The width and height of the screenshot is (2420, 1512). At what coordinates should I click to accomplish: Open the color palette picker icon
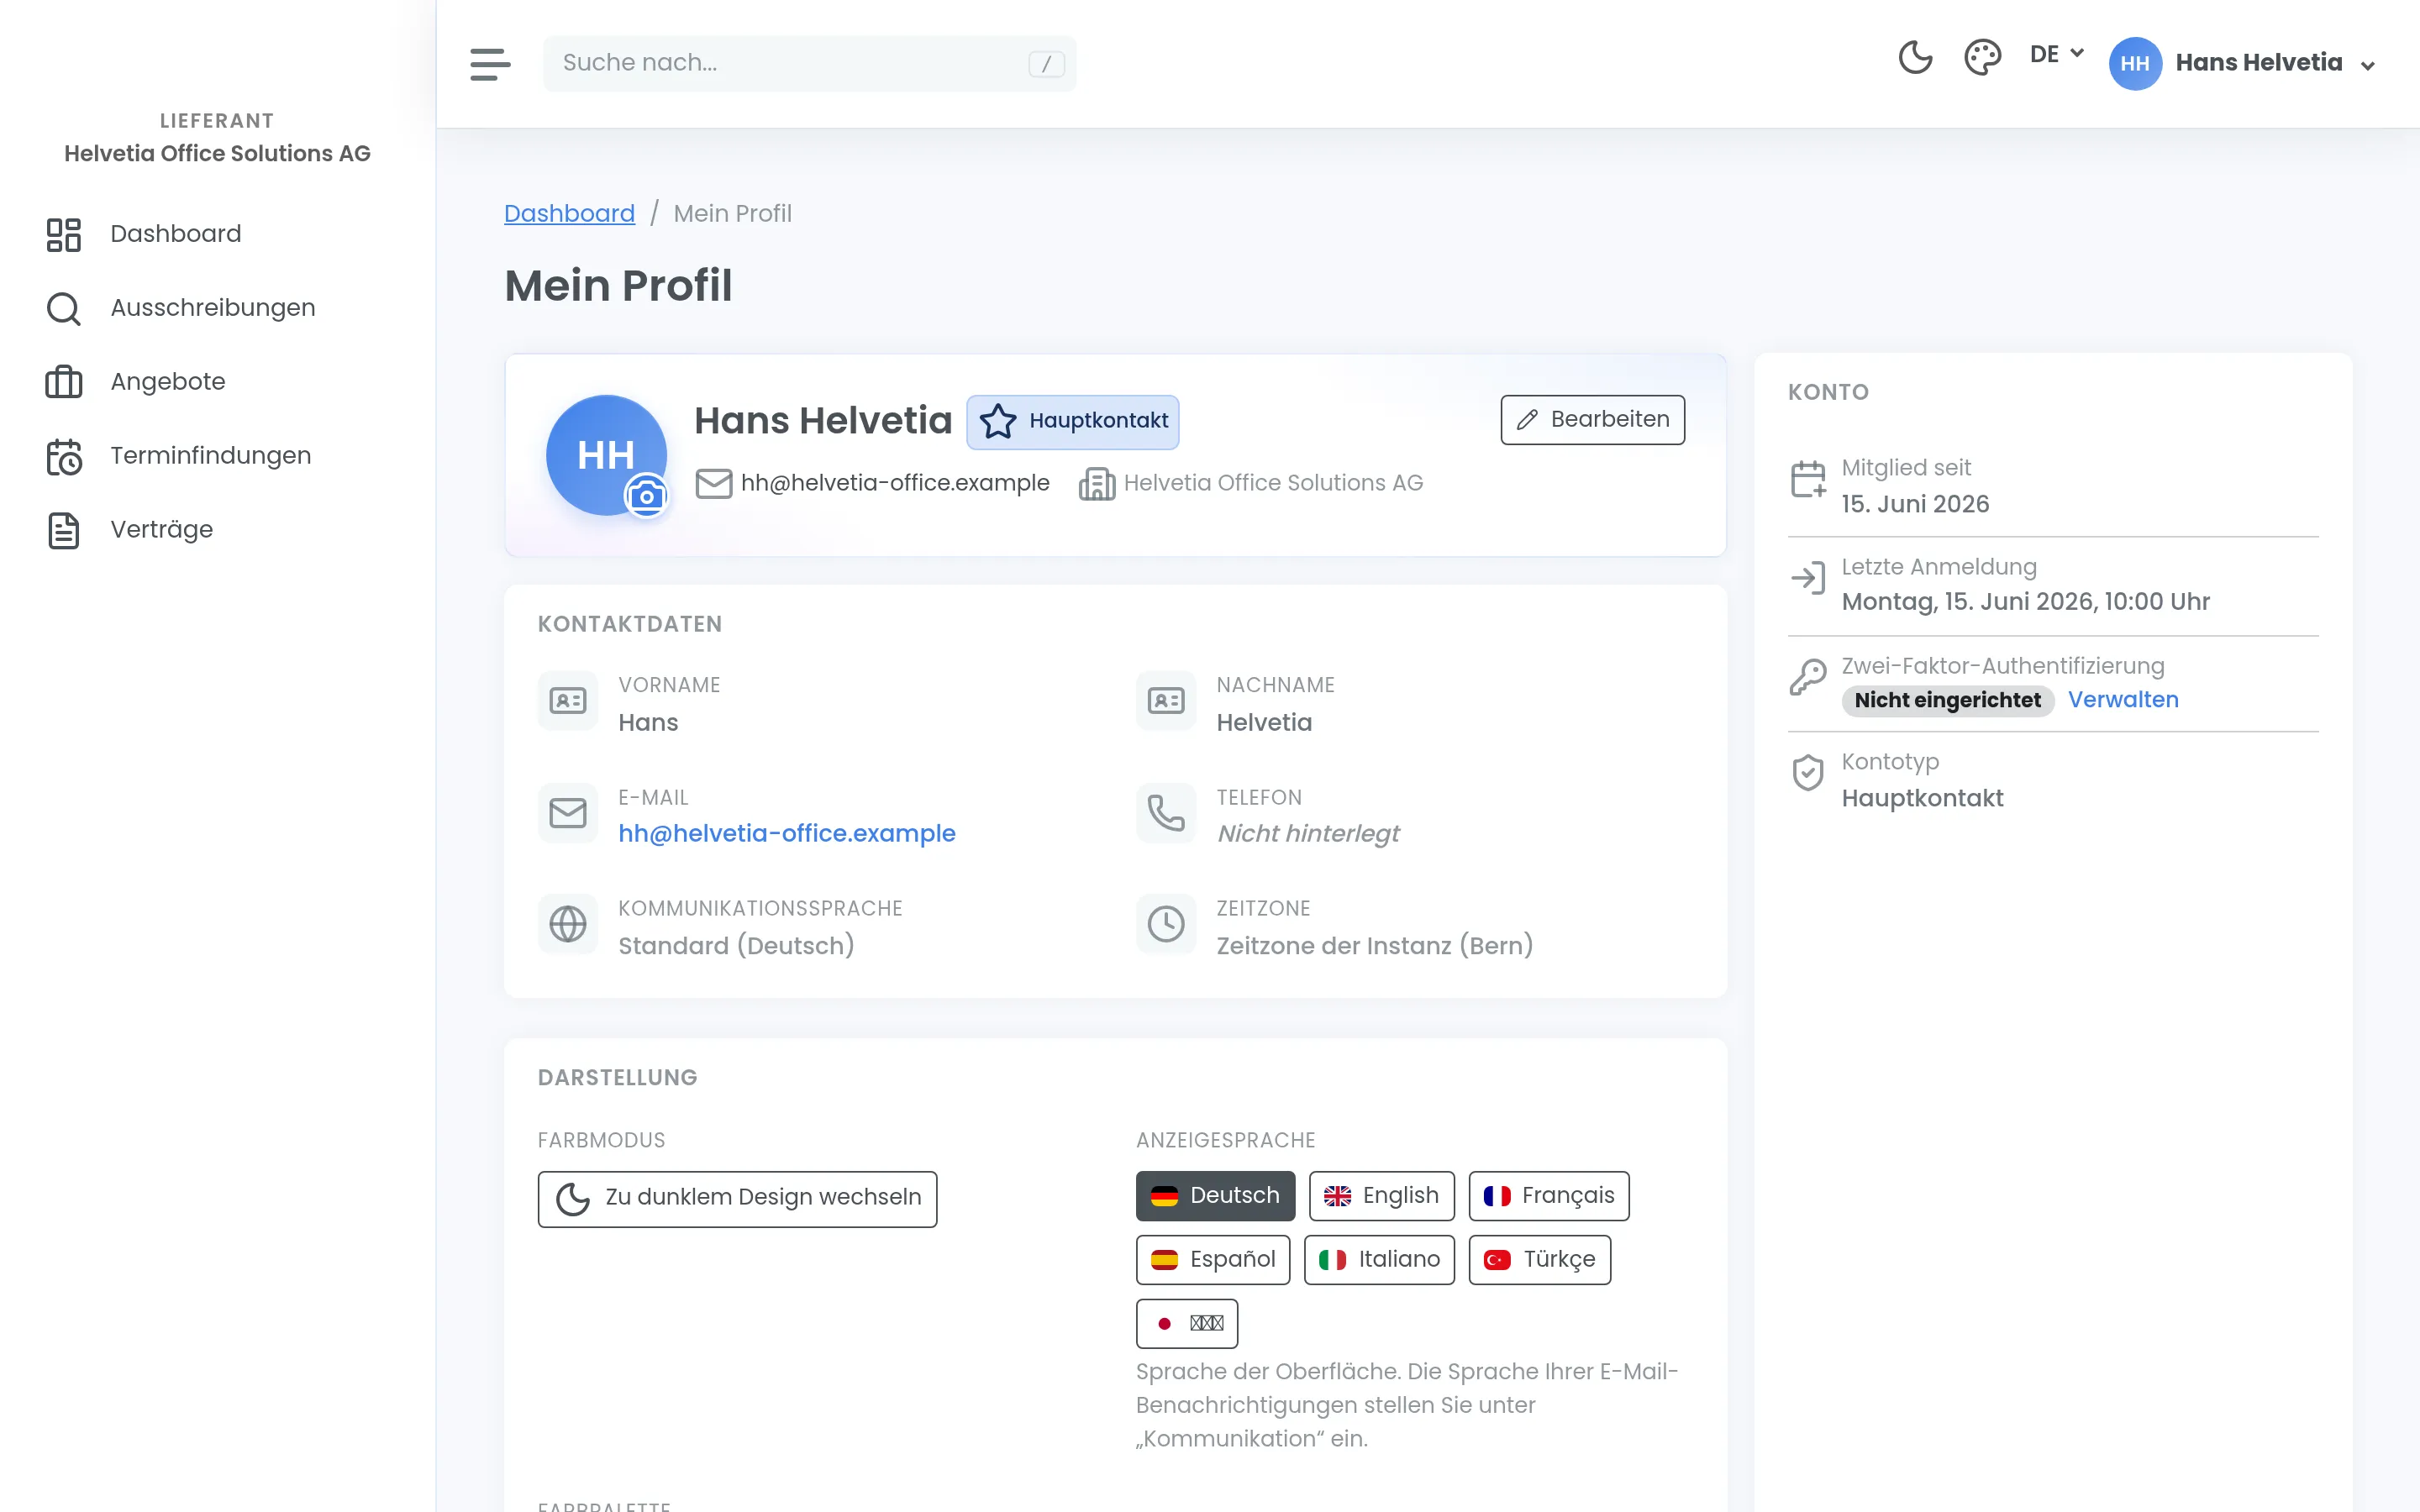(x=1982, y=57)
